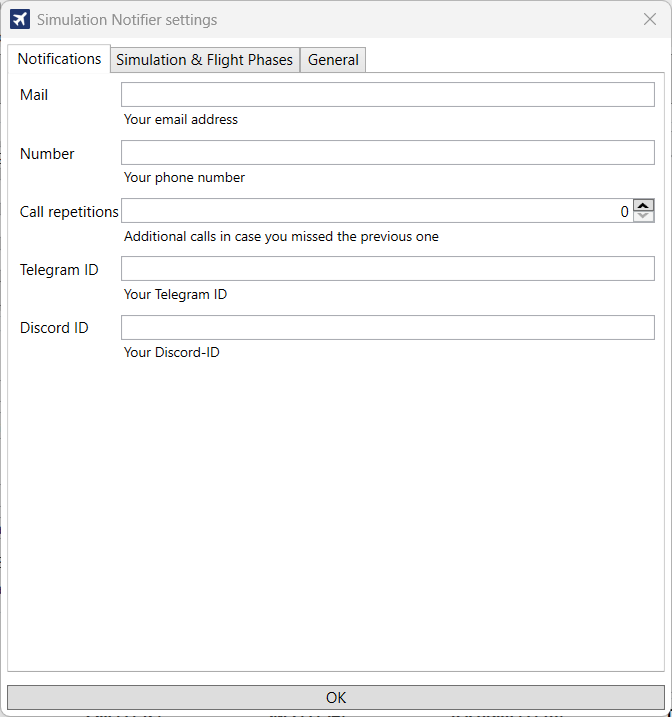Click the 'Discord ID' field label

[x=54, y=328]
